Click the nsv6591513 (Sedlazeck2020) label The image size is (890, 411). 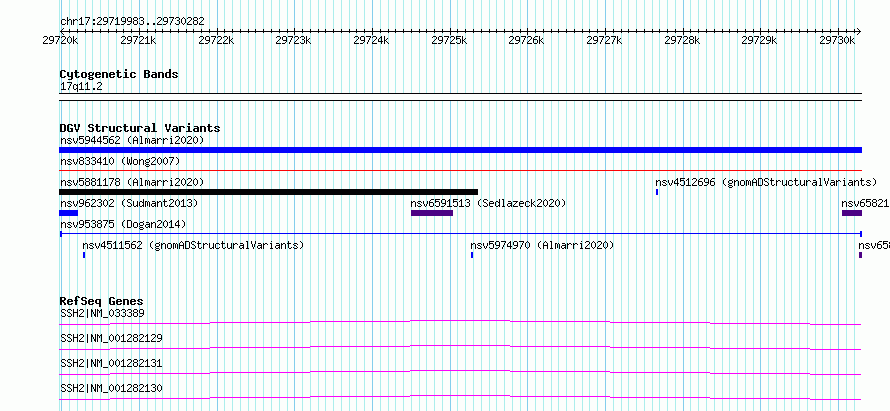[488, 203]
